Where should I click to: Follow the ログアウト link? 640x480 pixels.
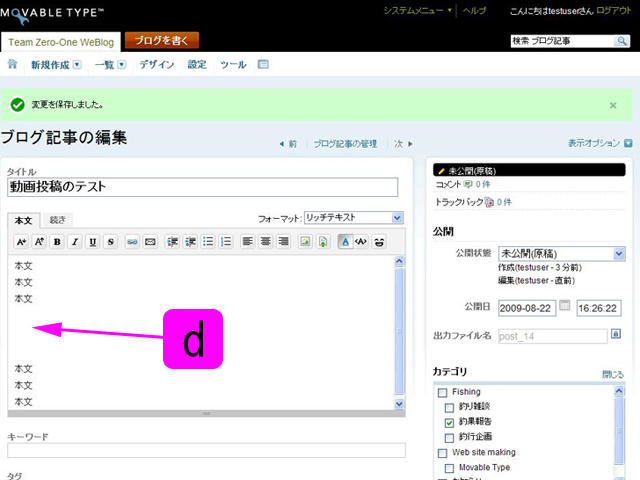[x=613, y=10]
